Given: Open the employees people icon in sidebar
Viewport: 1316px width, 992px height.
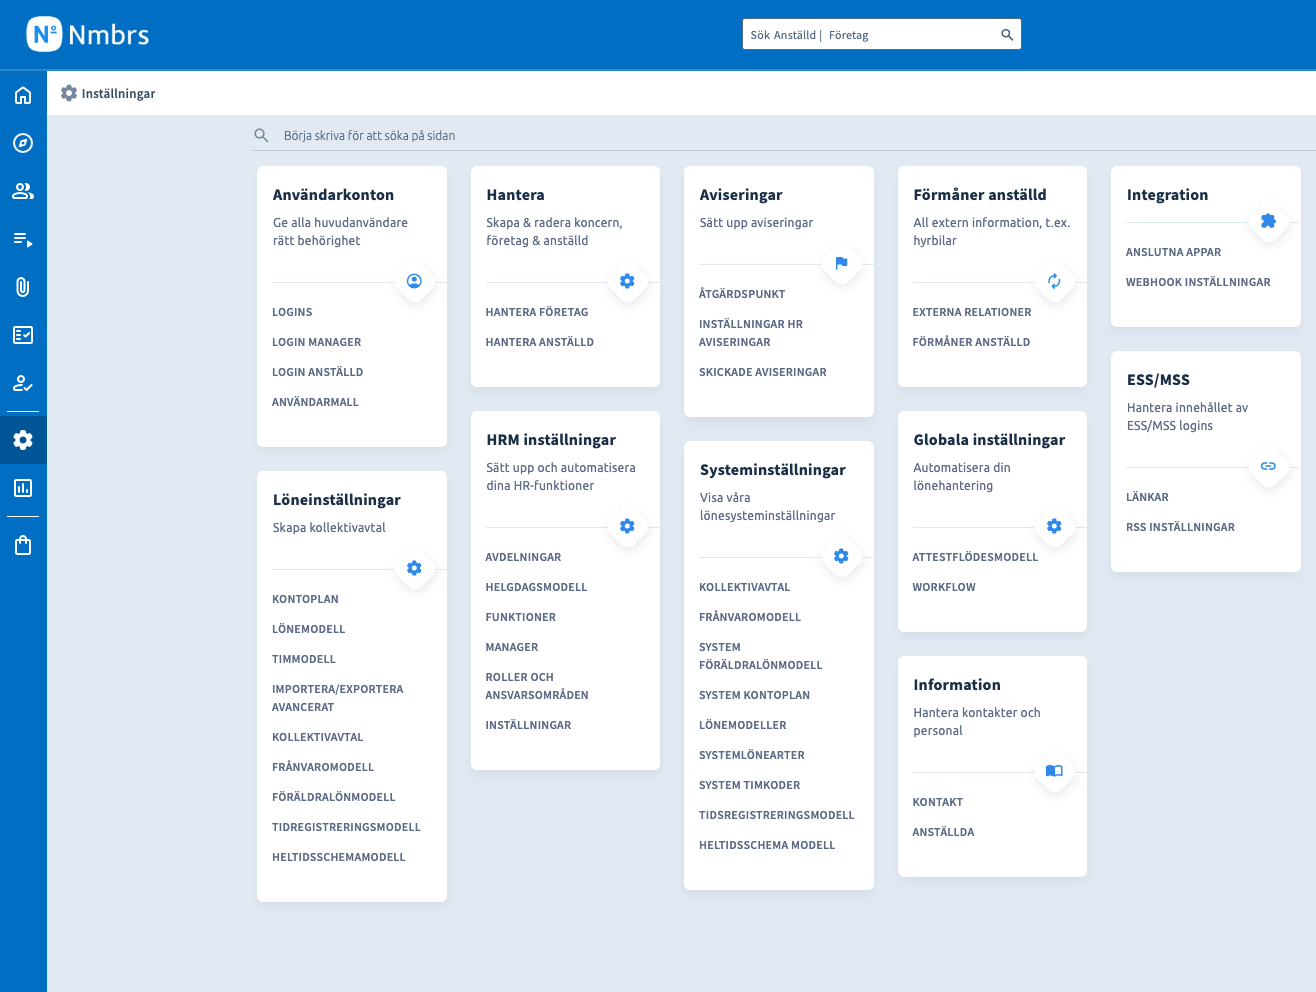Looking at the screenshot, I should [23, 191].
